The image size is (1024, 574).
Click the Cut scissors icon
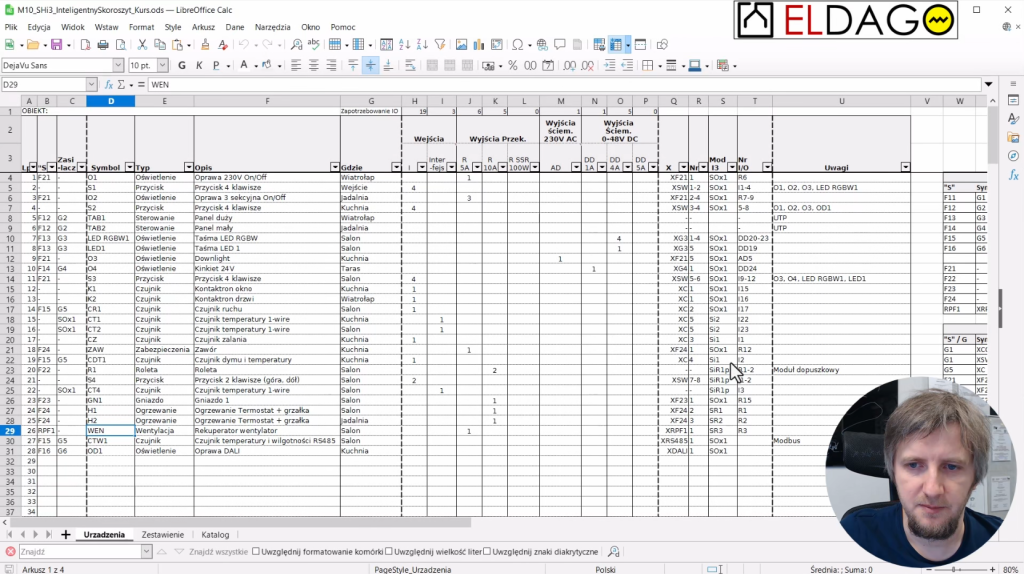coord(143,45)
